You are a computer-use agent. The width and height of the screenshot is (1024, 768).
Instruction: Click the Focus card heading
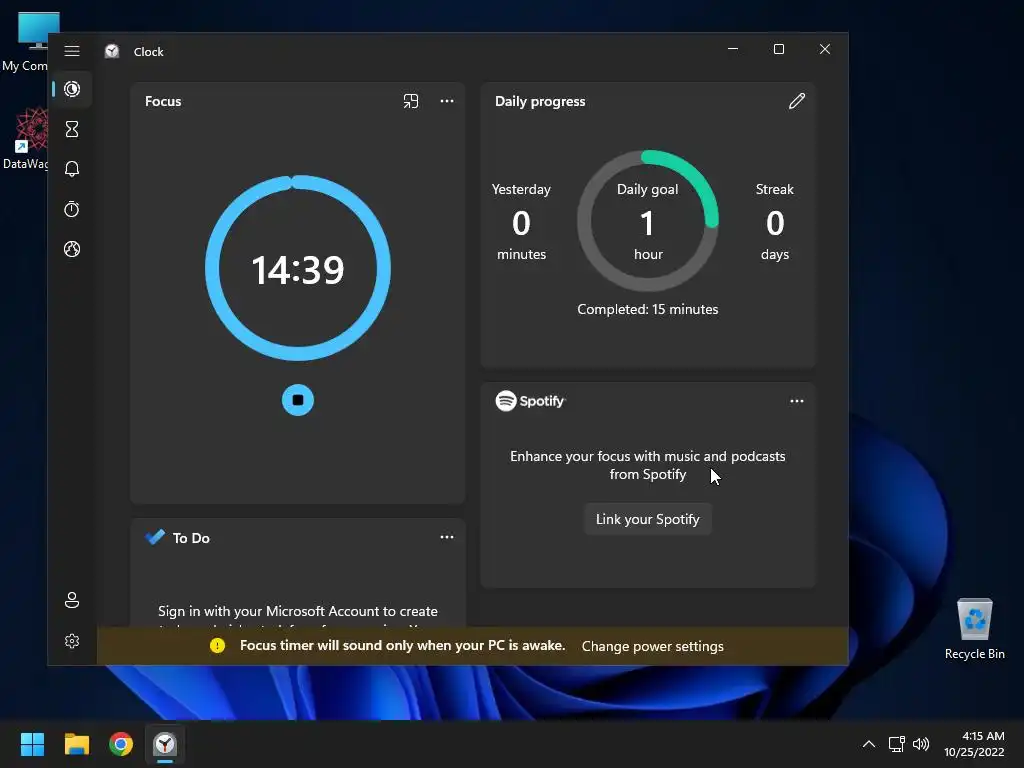(163, 101)
